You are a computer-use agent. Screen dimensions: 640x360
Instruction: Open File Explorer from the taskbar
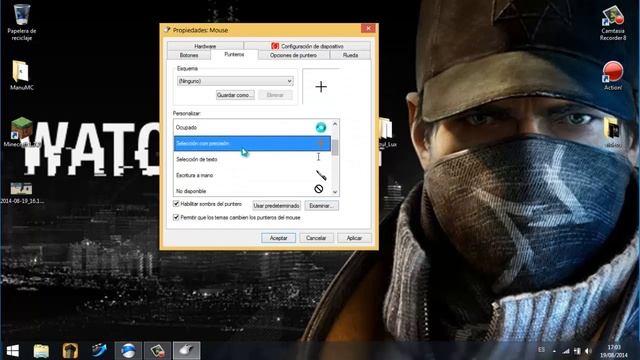point(41,351)
